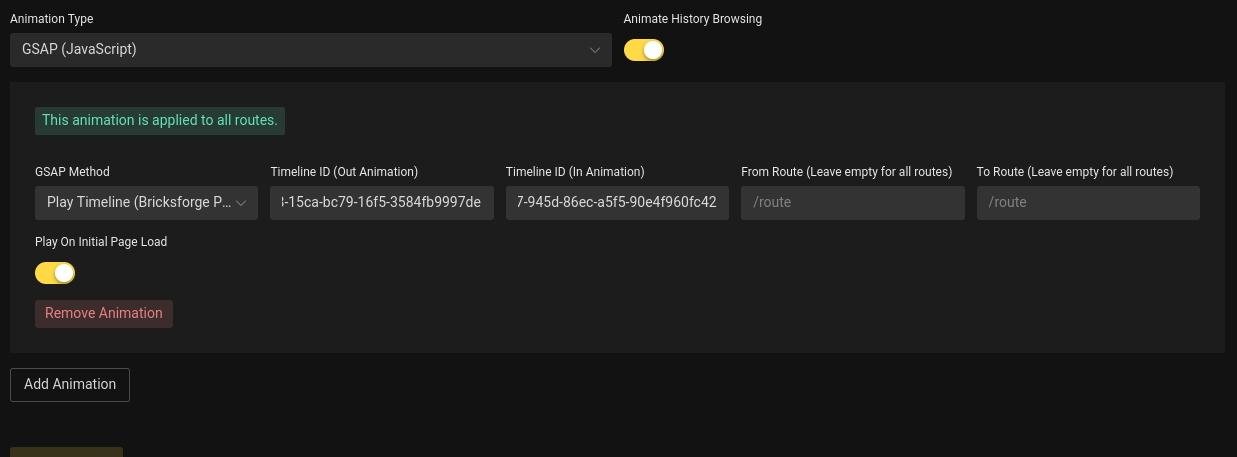Image resolution: width=1237 pixels, height=457 pixels.
Task: Click the partially visible yellow button at bottom
Action: pos(66,452)
